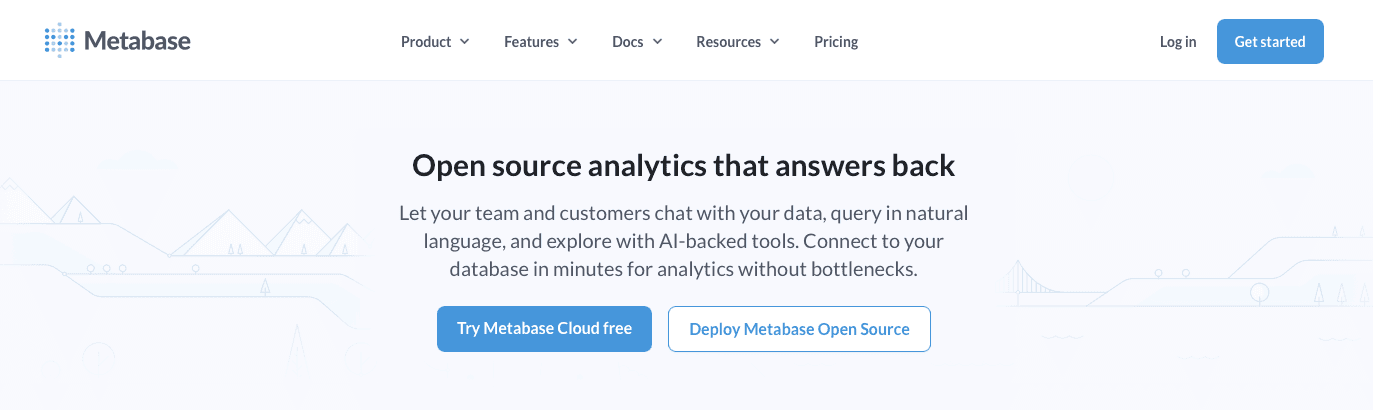Click the round tree illustration on the right
The height and width of the screenshot is (410, 1373).
pos(1259,292)
